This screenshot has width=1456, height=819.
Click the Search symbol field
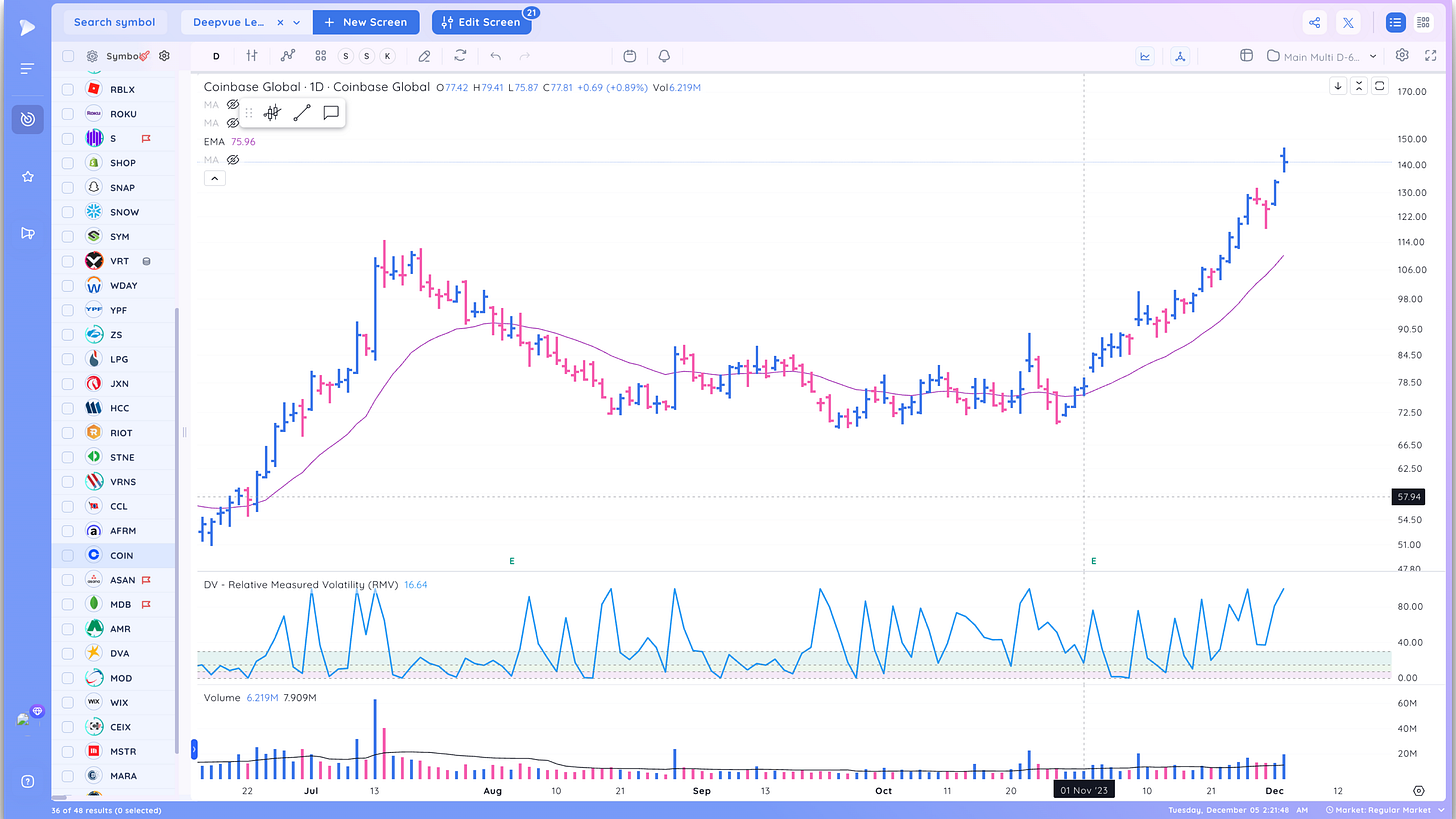(x=115, y=22)
